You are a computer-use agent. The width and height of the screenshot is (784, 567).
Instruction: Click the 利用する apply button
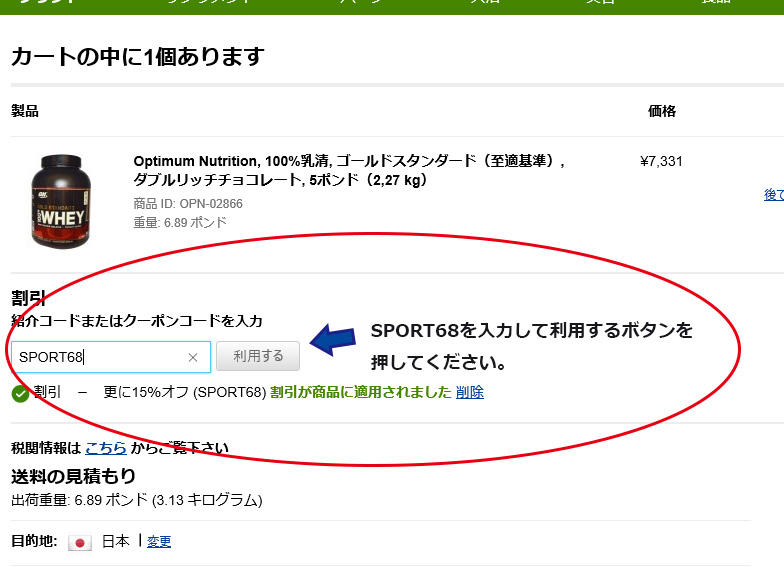(258, 356)
